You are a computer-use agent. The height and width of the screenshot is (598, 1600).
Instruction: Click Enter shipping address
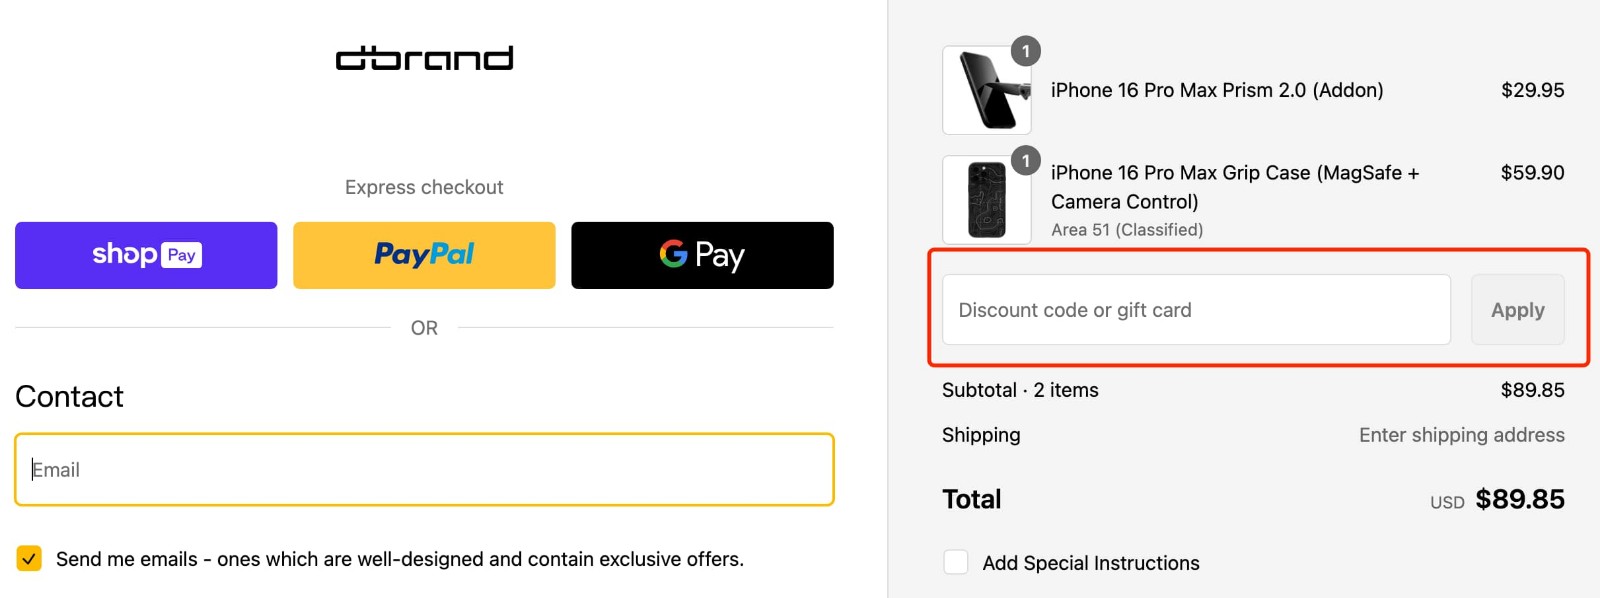1462,435
